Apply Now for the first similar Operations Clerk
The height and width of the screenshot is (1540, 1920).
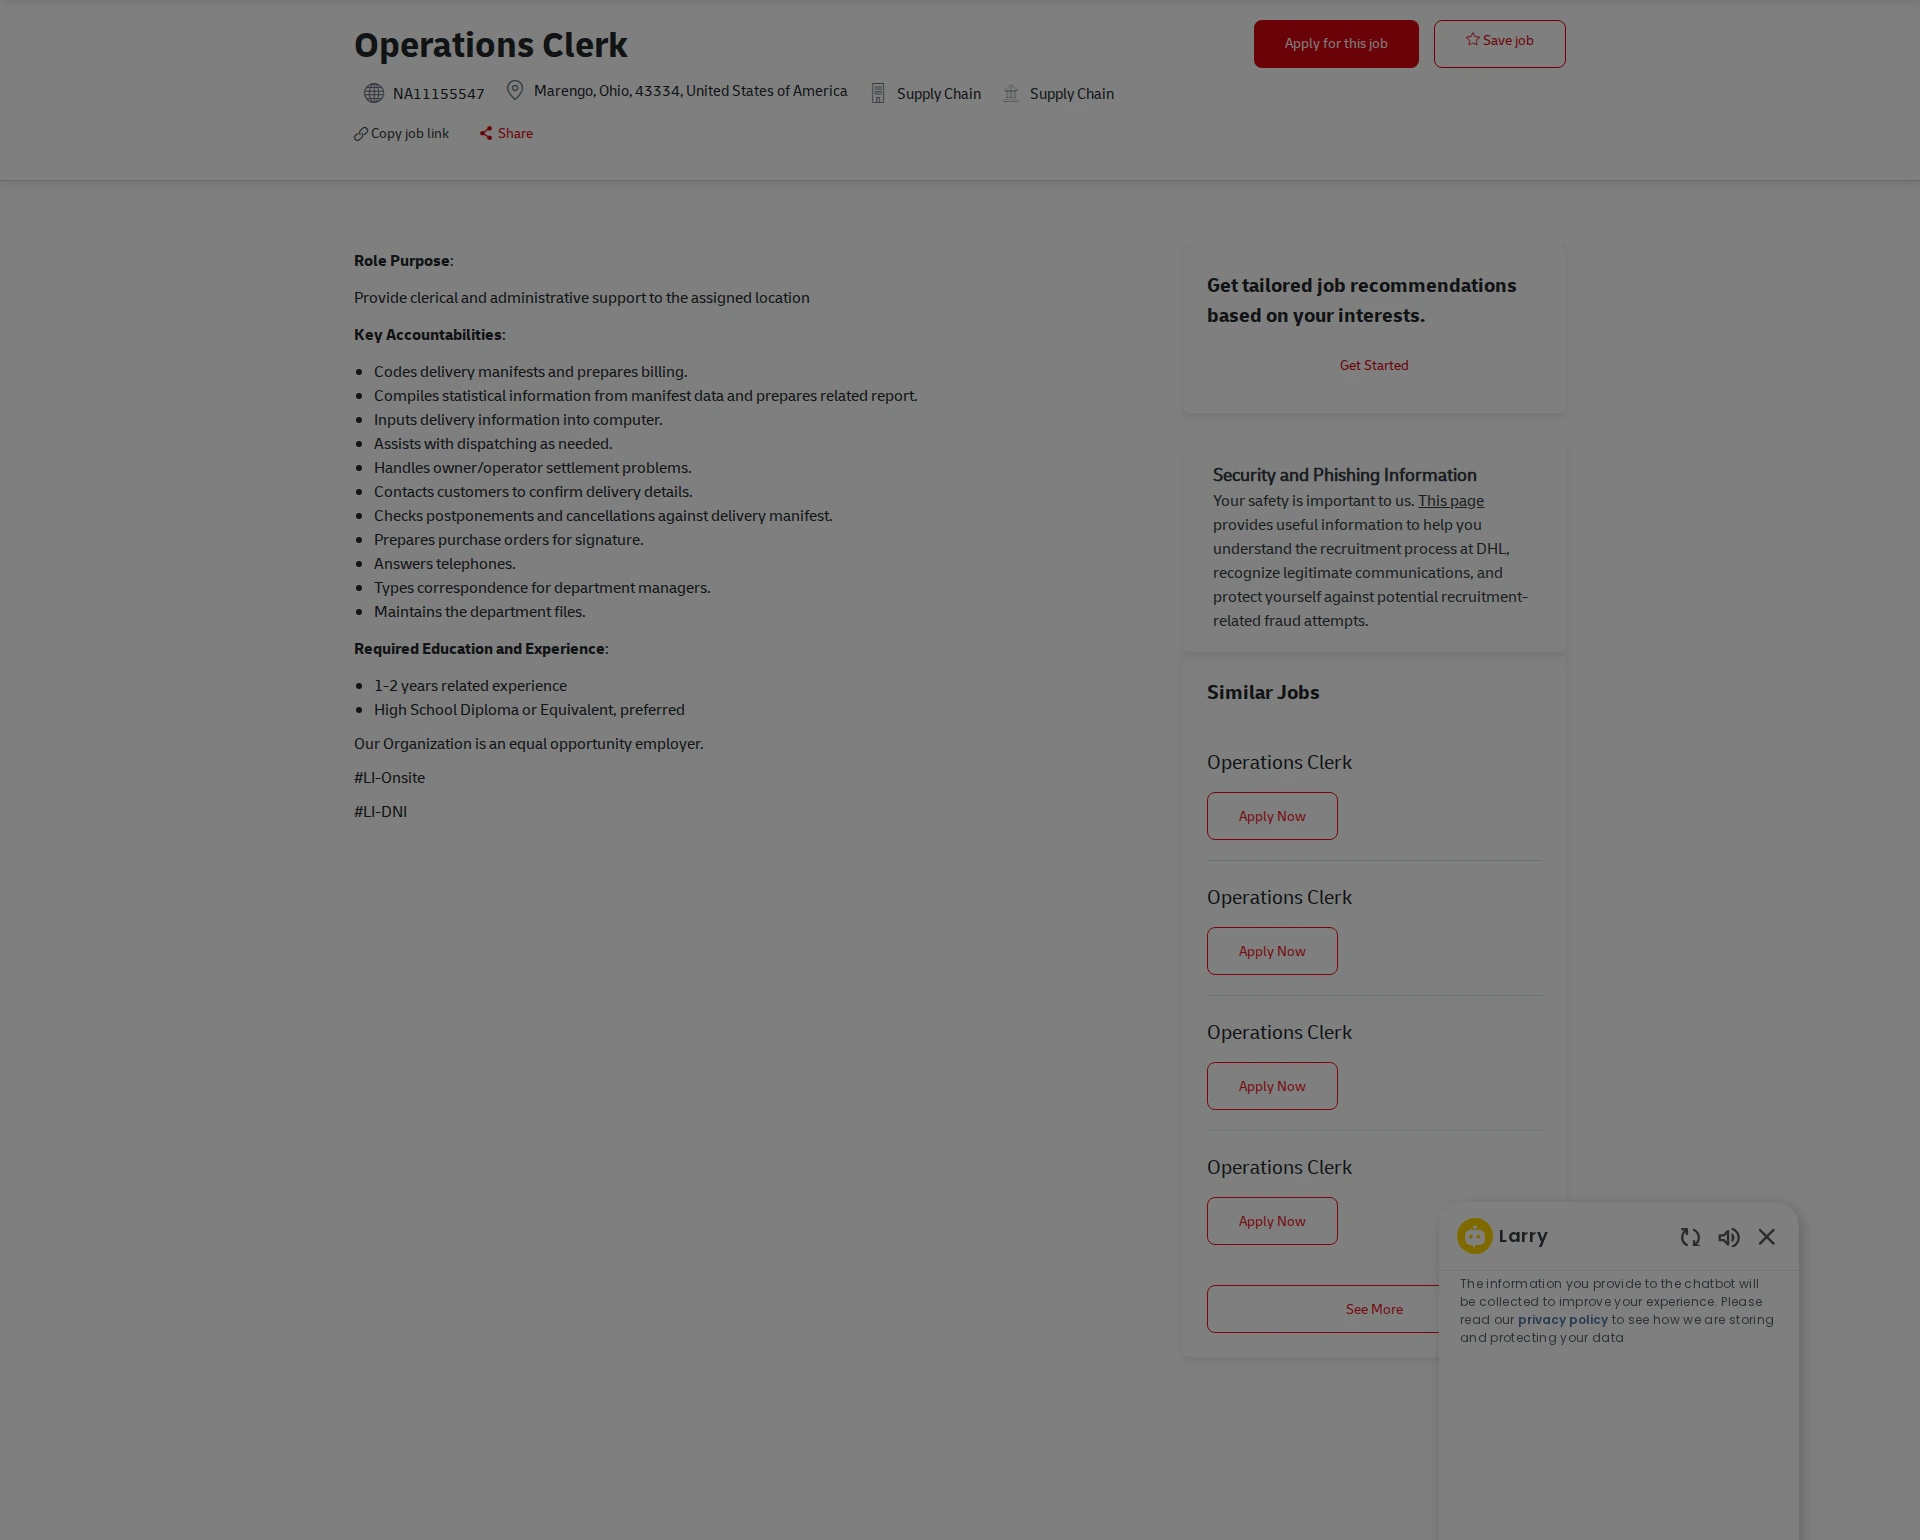coord(1272,816)
